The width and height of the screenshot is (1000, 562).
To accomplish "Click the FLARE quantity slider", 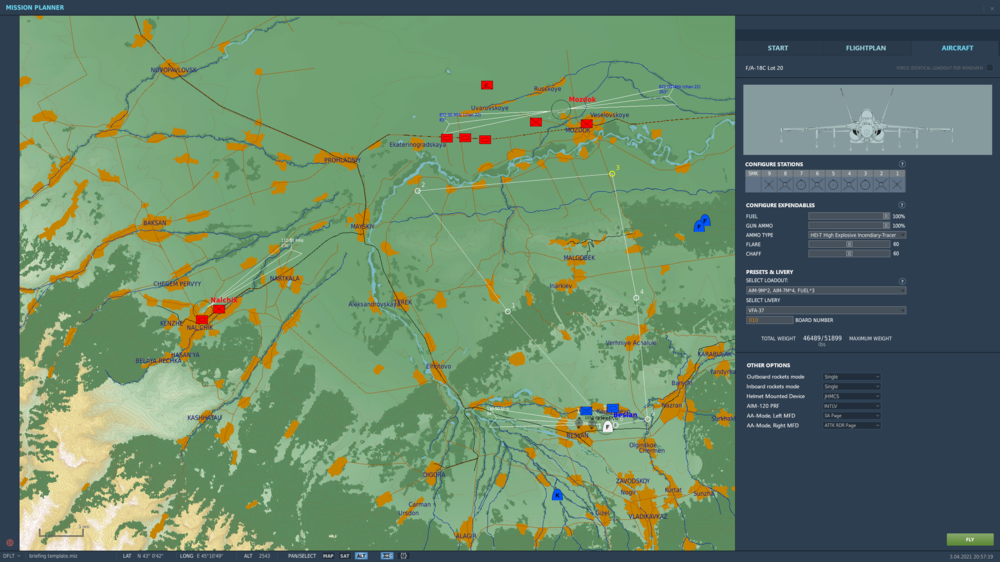I will [848, 244].
